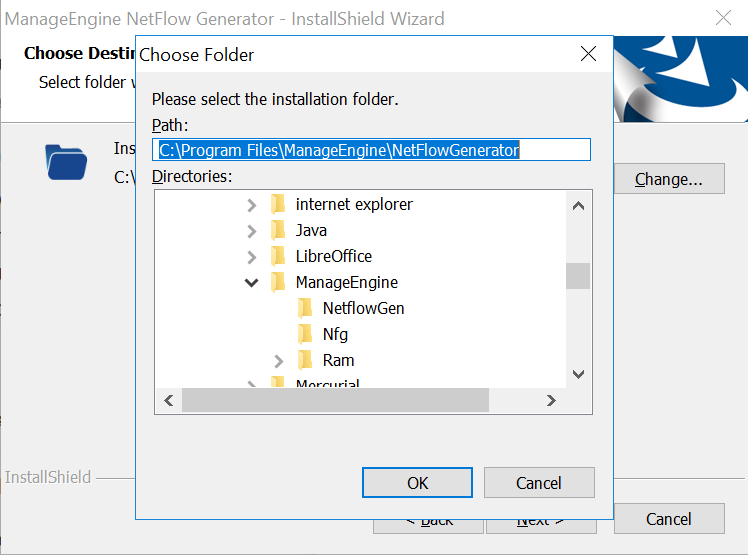The height and width of the screenshot is (555, 748).
Task: Click the Ram folder icon
Action: [x=305, y=361]
